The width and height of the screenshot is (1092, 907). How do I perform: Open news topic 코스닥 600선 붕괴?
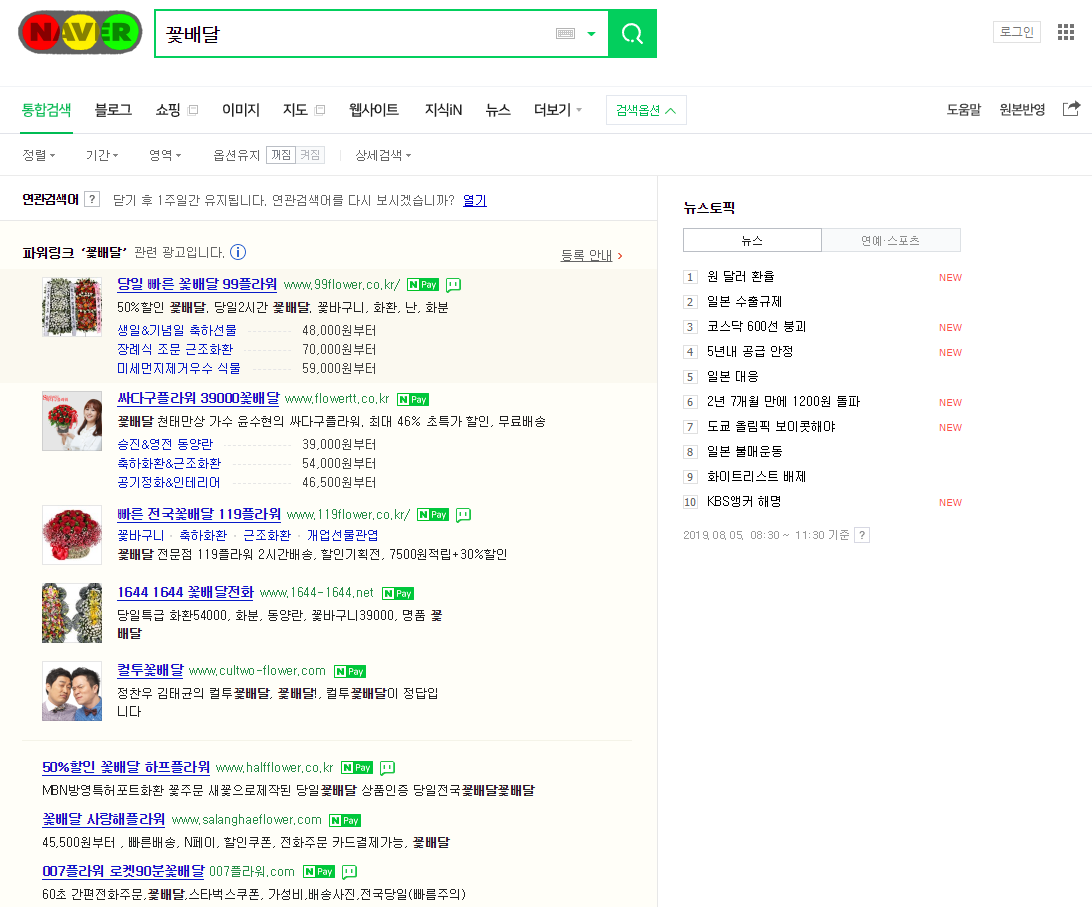756,327
